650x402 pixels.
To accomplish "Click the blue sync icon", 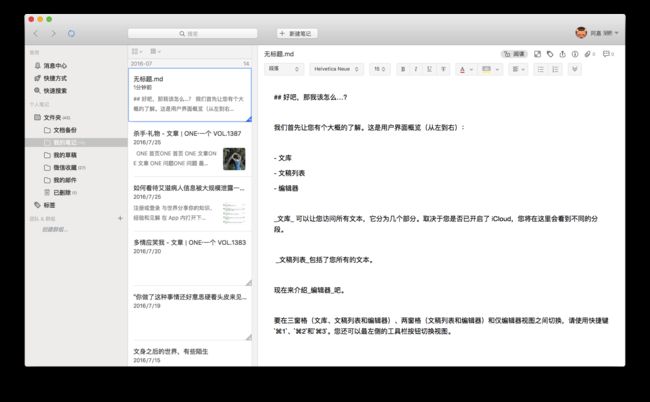I will click(x=71, y=33).
